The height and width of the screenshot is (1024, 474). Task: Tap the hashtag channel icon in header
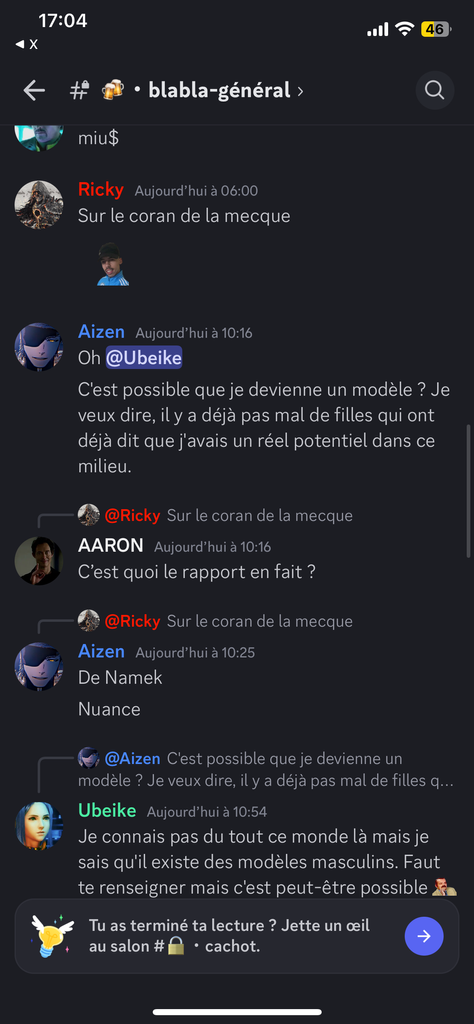click(79, 91)
